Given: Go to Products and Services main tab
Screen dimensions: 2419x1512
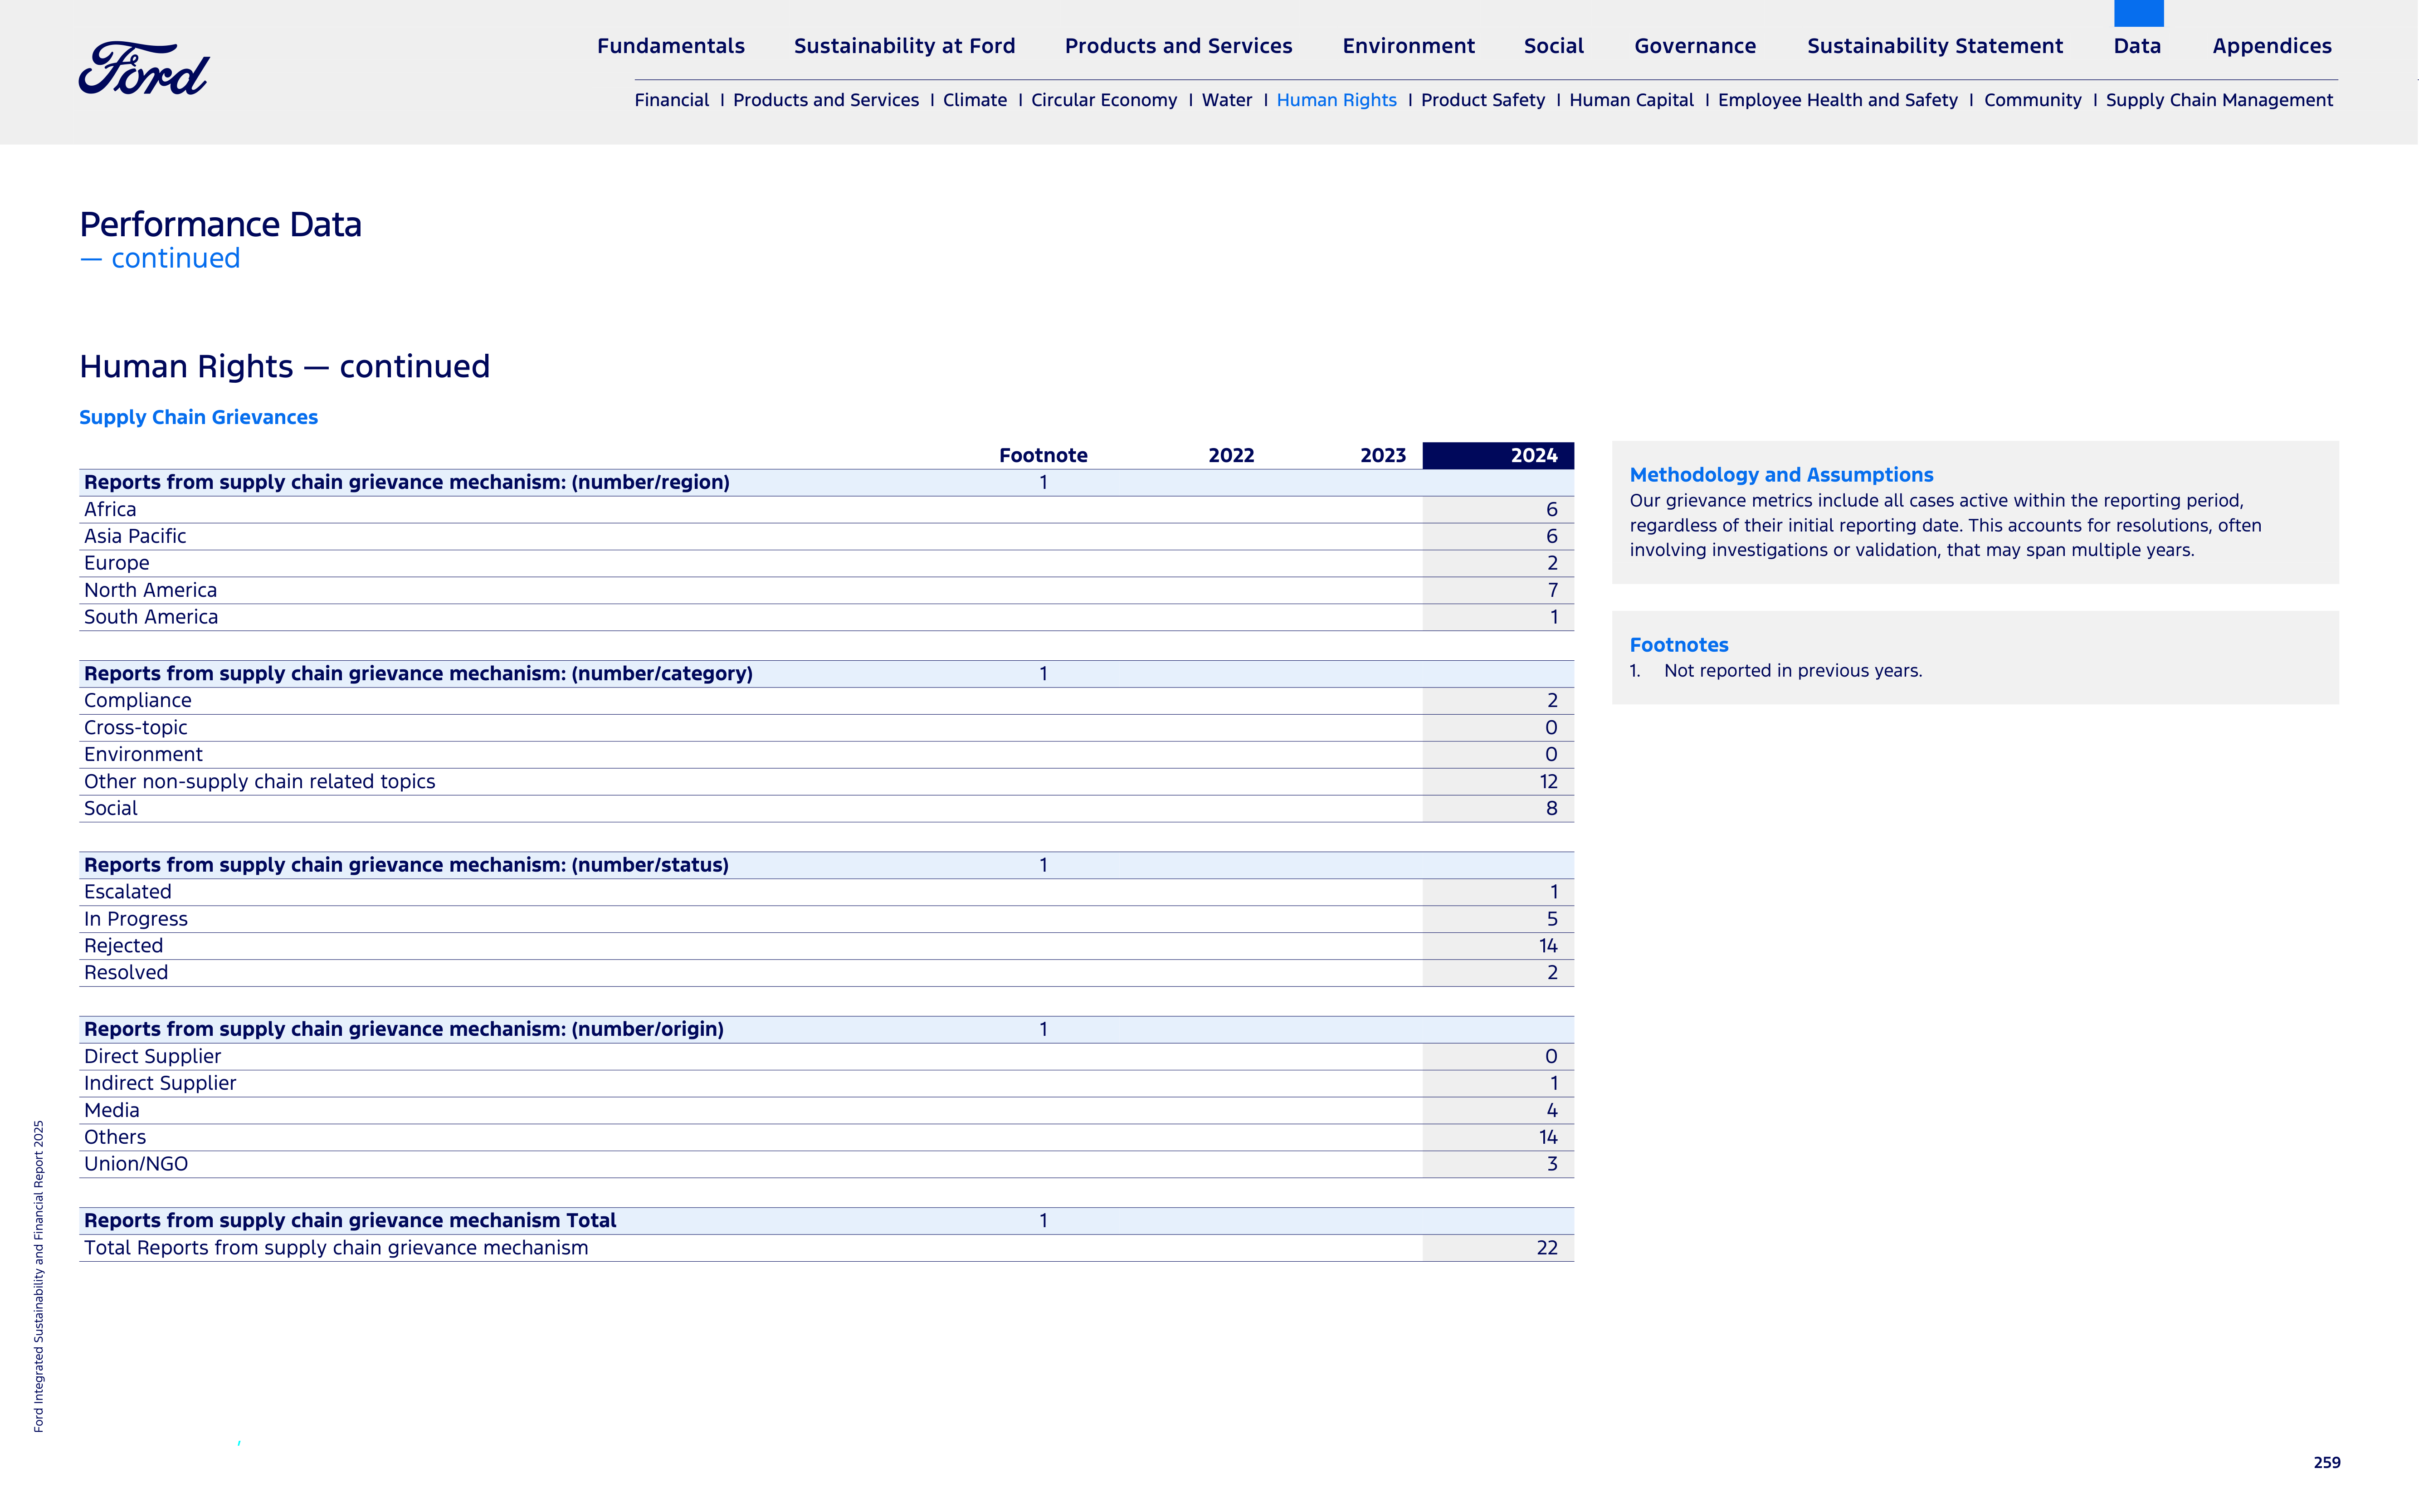Looking at the screenshot, I should (1178, 46).
